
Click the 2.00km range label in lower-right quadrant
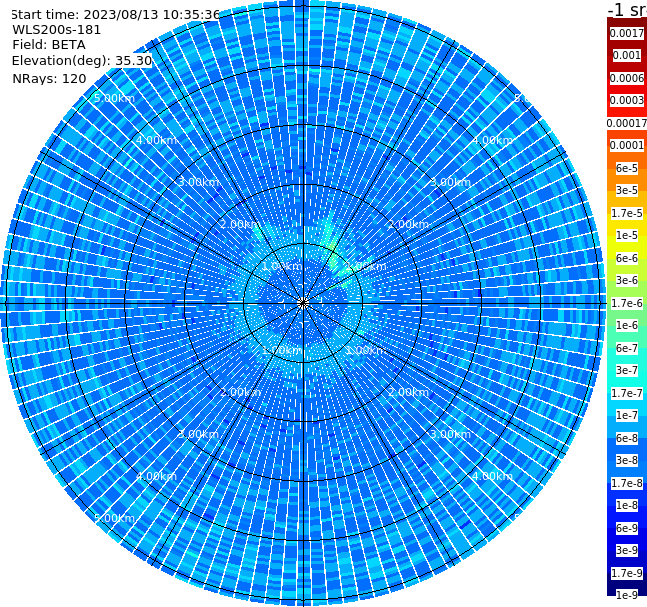[408, 392]
